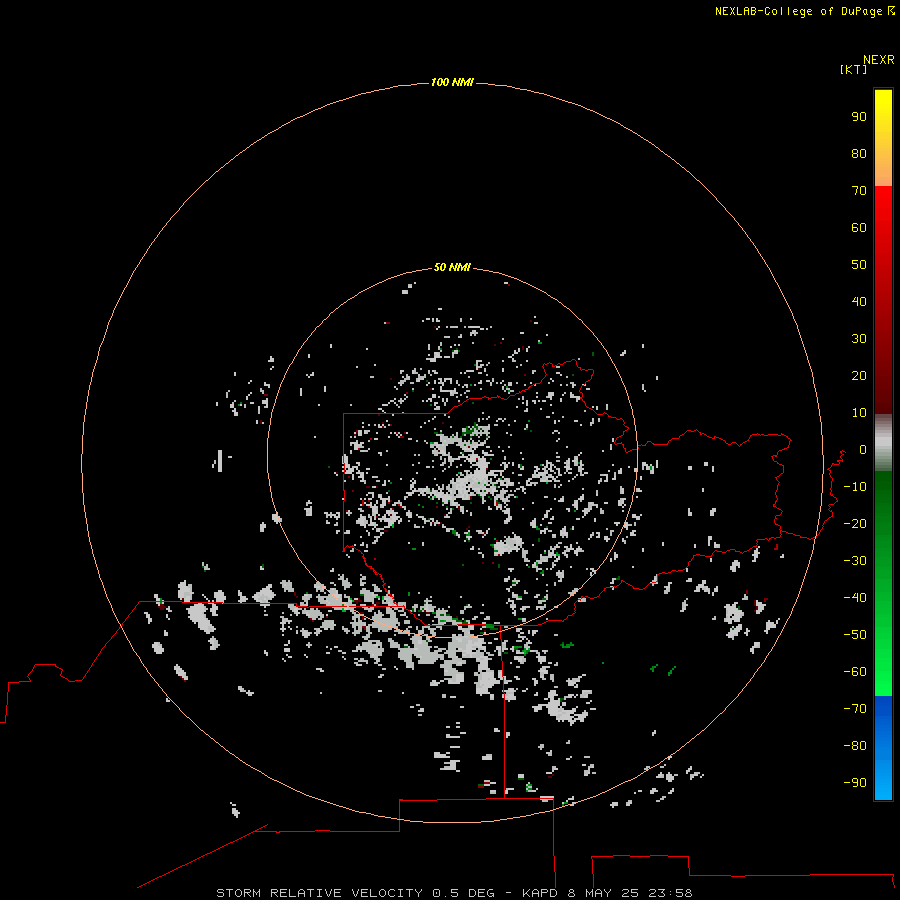Image resolution: width=900 pixels, height=900 pixels.
Task: Click the positive 50 value on the velocity scale
Action: click(859, 265)
